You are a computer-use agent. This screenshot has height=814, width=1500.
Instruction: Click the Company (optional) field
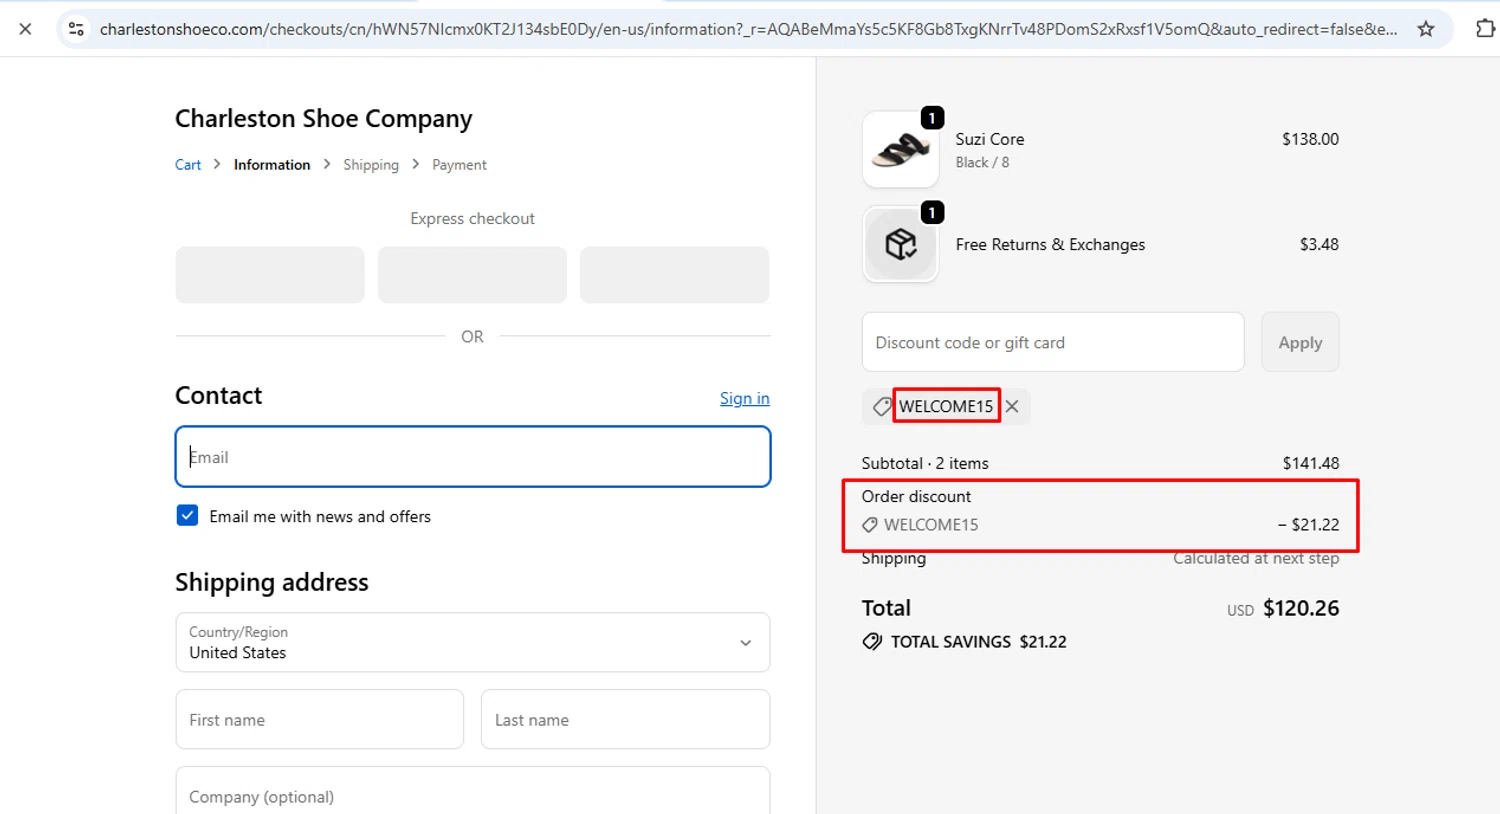pos(472,791)
